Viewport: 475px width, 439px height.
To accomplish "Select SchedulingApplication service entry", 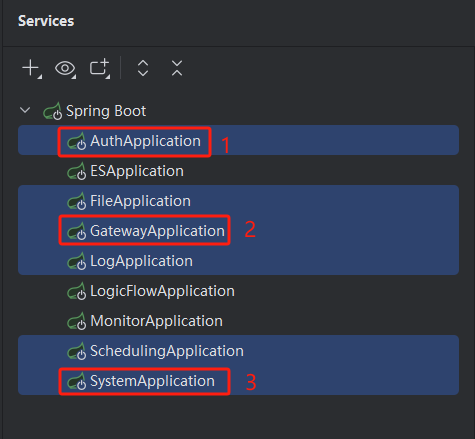I will point(238,351).
